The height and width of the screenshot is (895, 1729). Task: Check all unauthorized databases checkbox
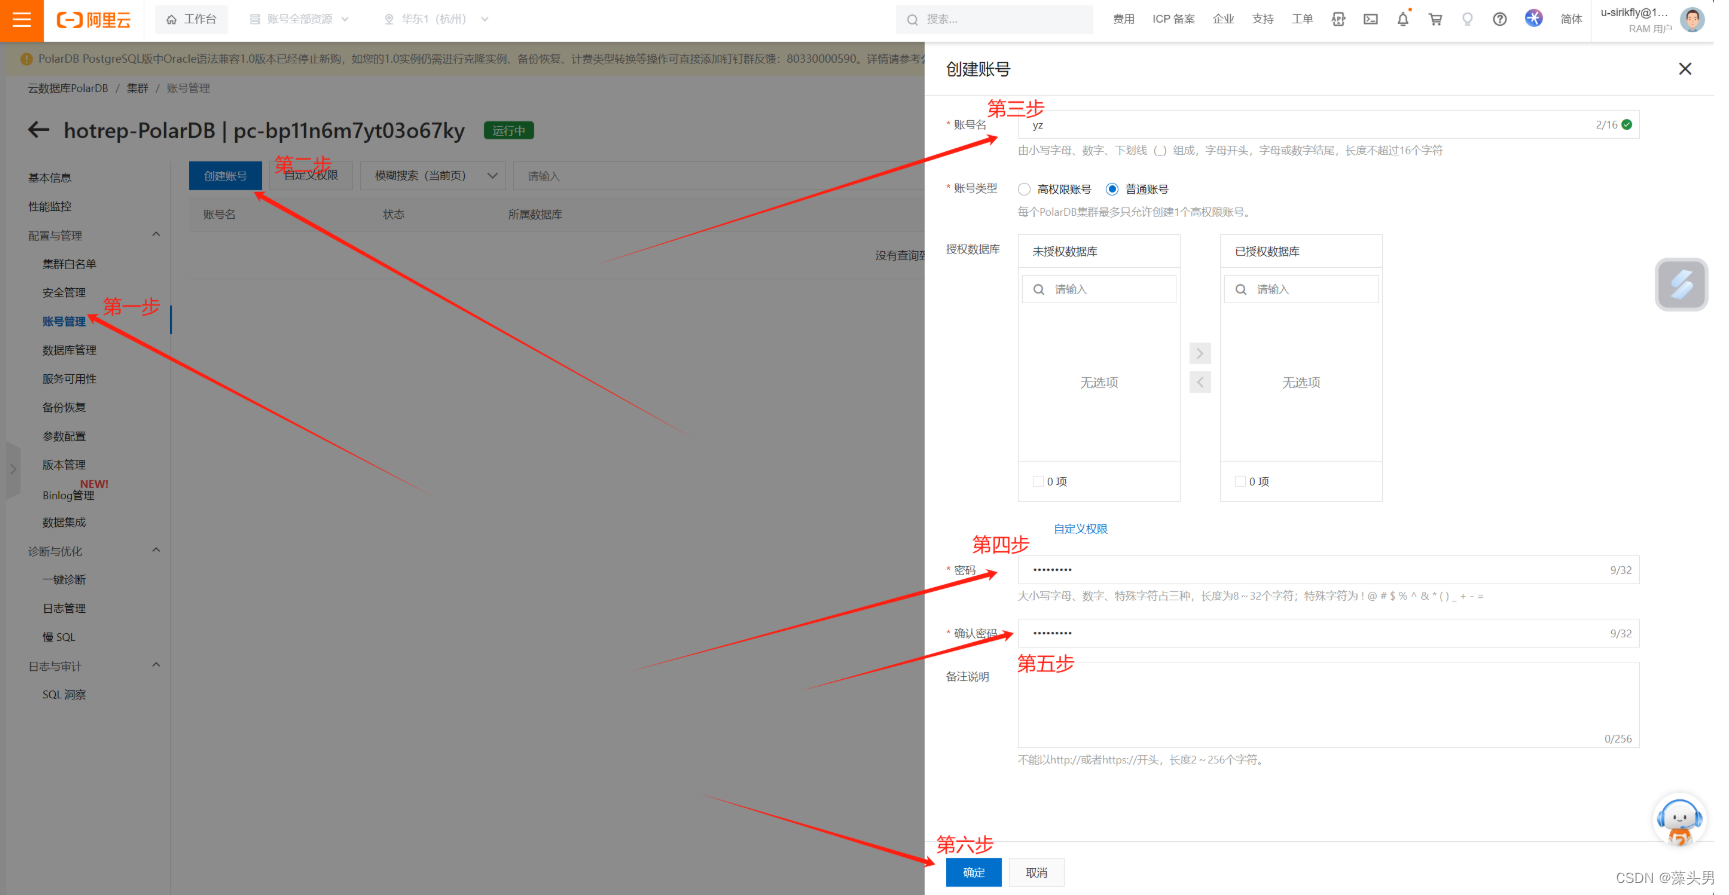click(x=1038, y=482)
